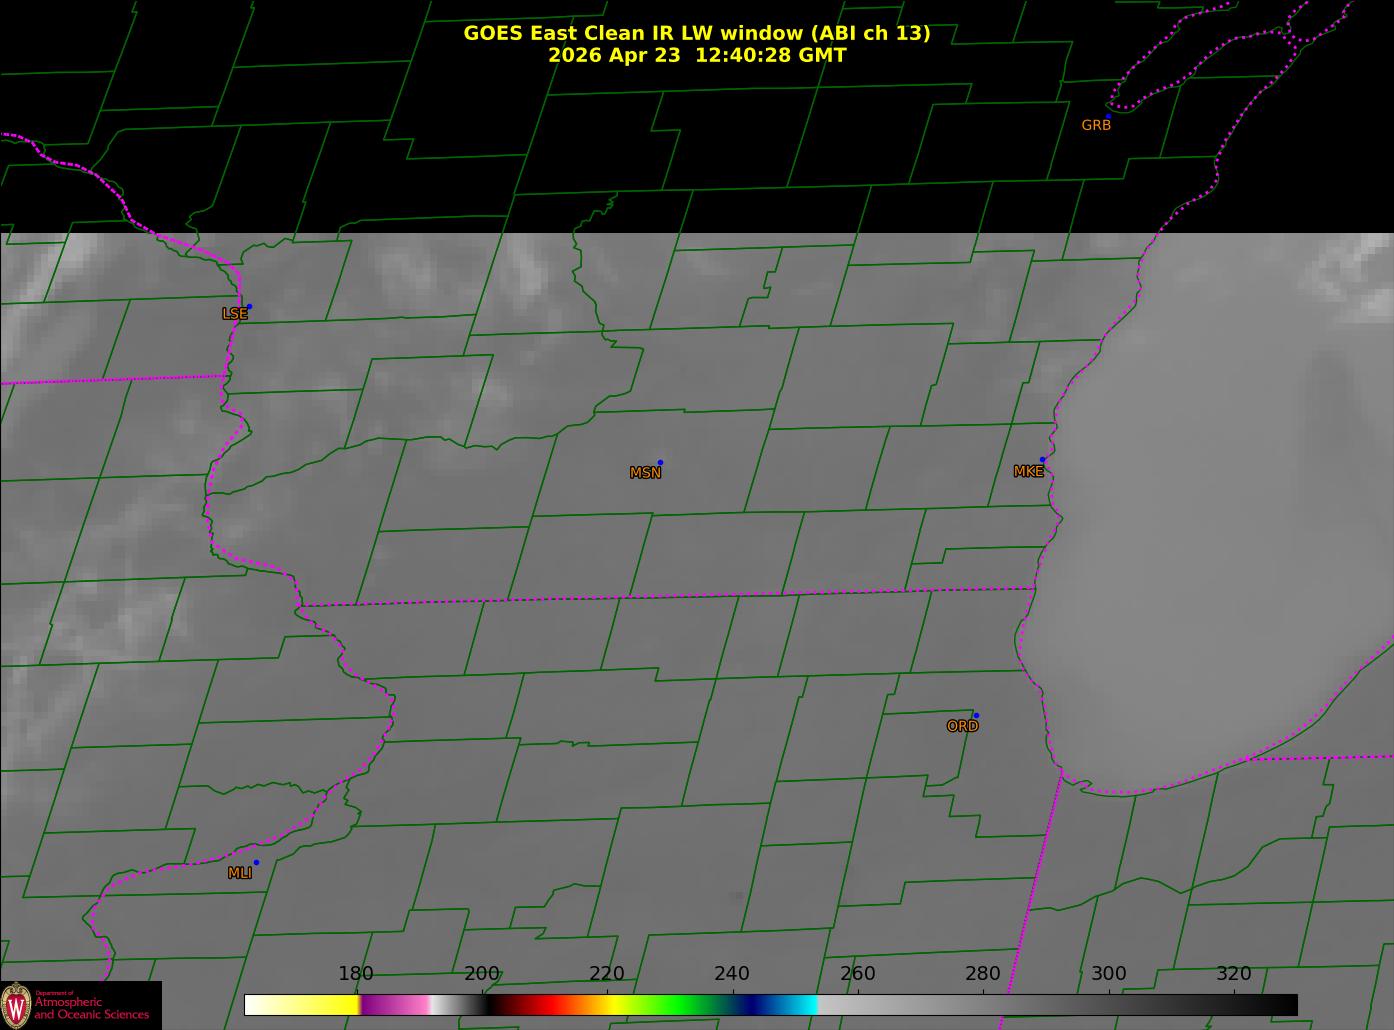The width and height of the screenshot is (1394, 1030).
Task: Click the 2026 Apr 23 timestamp line
Action: [697, 55]
